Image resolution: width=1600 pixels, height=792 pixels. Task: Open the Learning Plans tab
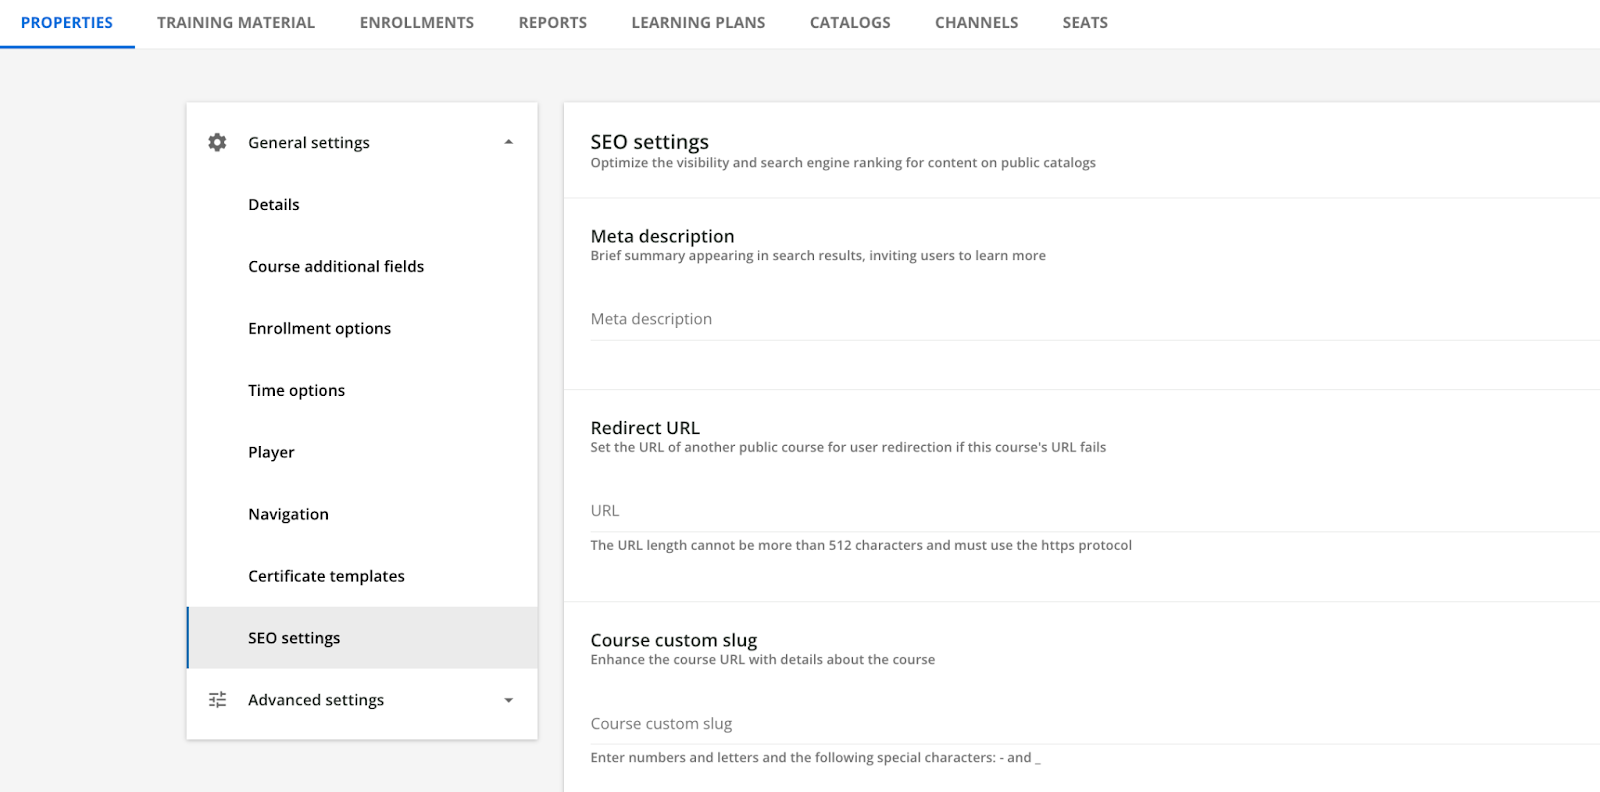point(698,23)
